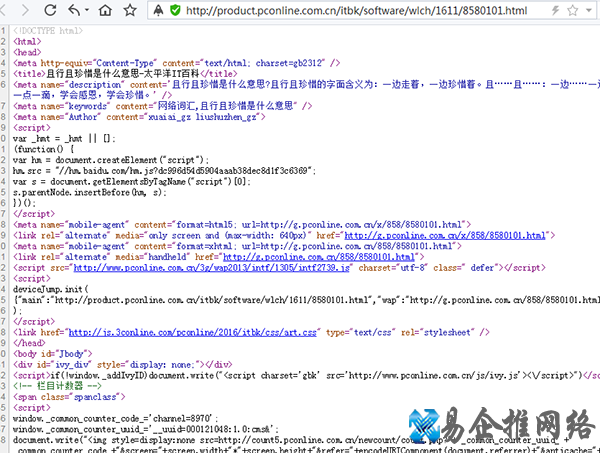This screenshot has height=453, width=600.
Task: Open the intf2739.js script link
Action: click(x=212, y=267)
